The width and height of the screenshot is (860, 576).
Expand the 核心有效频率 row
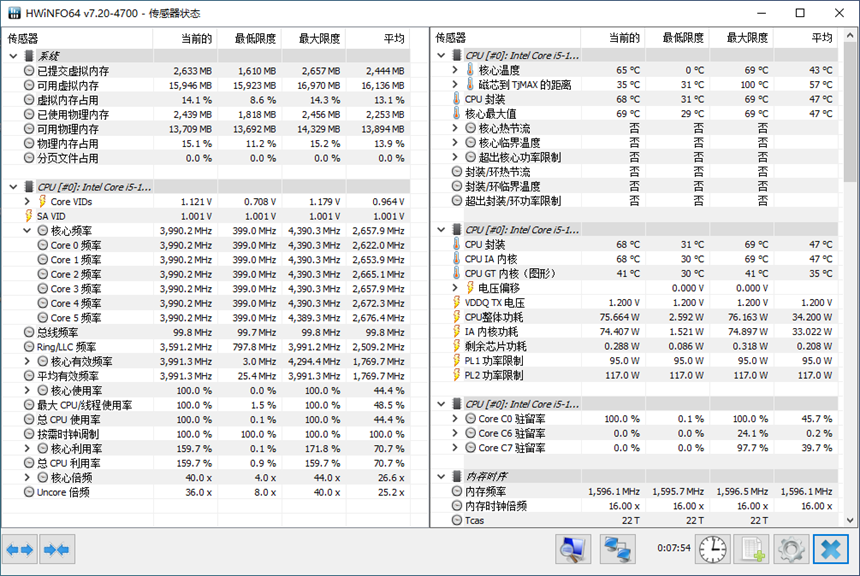coord(27,361)
